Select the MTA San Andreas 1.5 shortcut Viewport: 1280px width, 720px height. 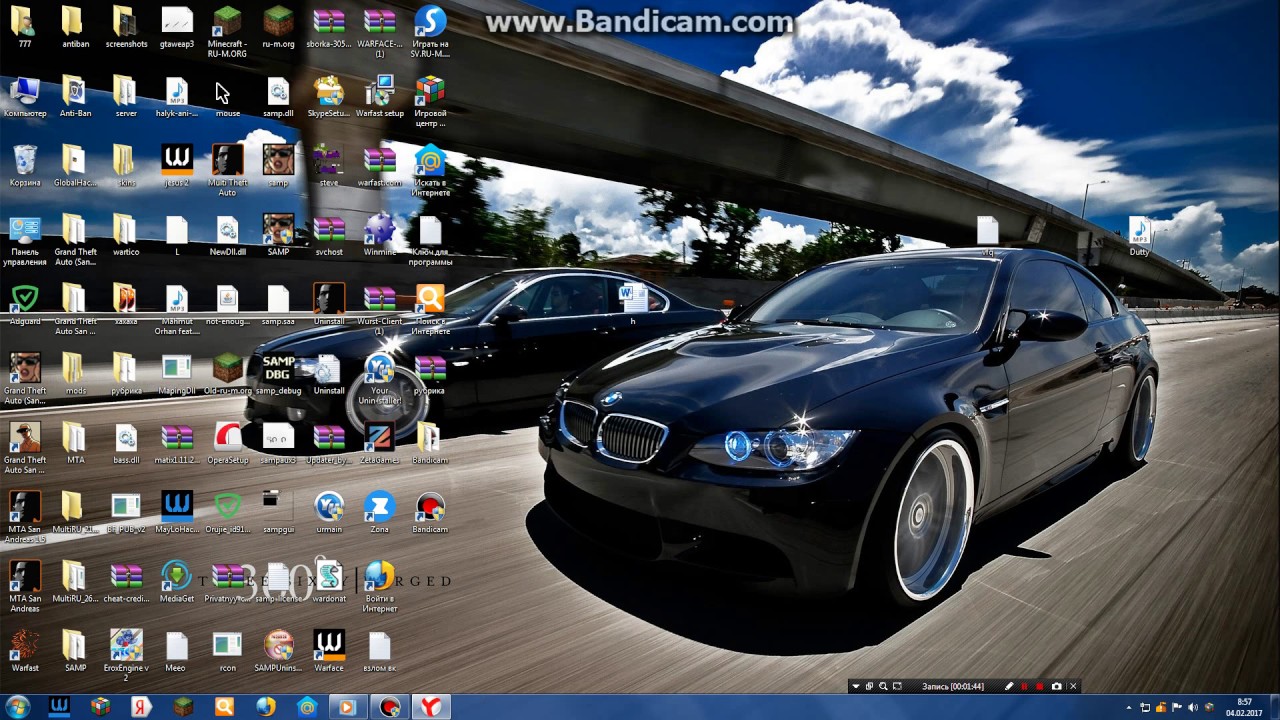pyautogui.click(x=25, y=518)
